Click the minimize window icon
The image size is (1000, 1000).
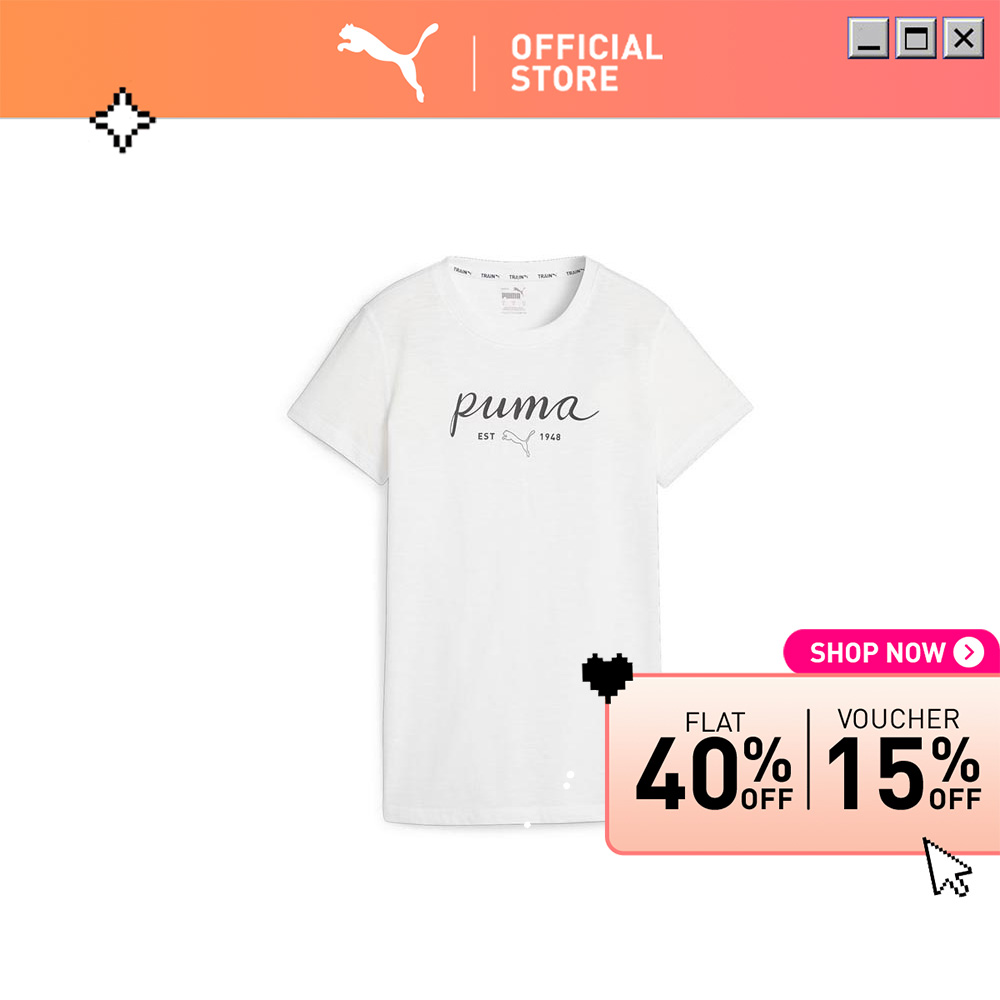[x=868, y=38]
